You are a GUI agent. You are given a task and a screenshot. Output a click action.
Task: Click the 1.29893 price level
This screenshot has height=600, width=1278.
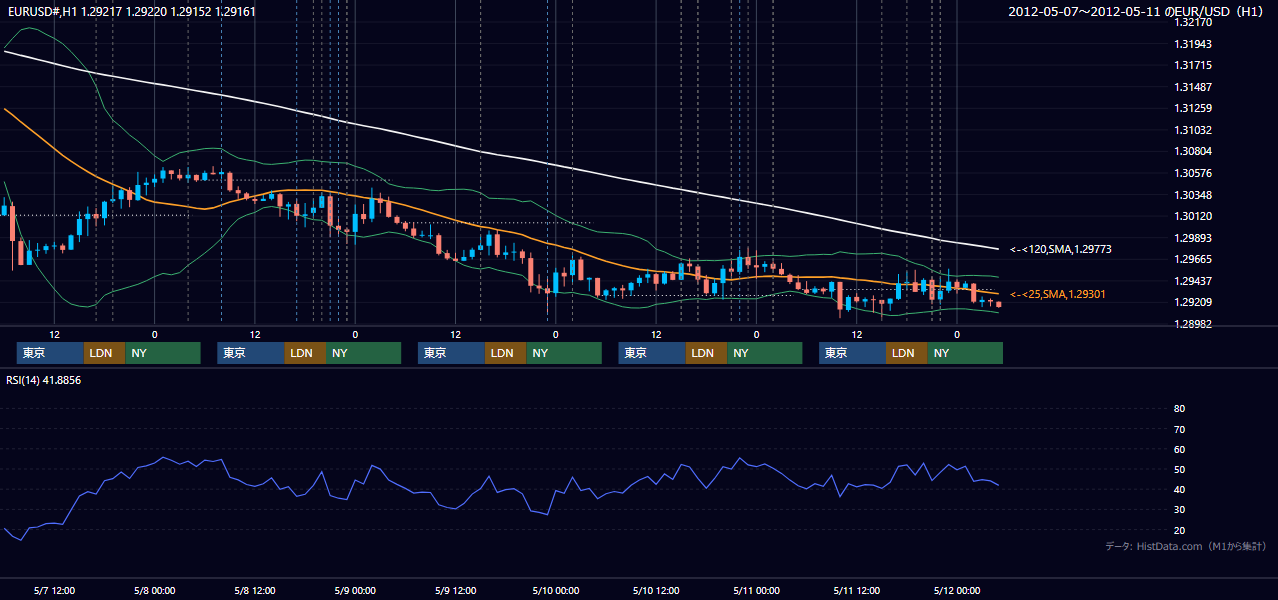pyautogui.click(x=1193, y=238)
